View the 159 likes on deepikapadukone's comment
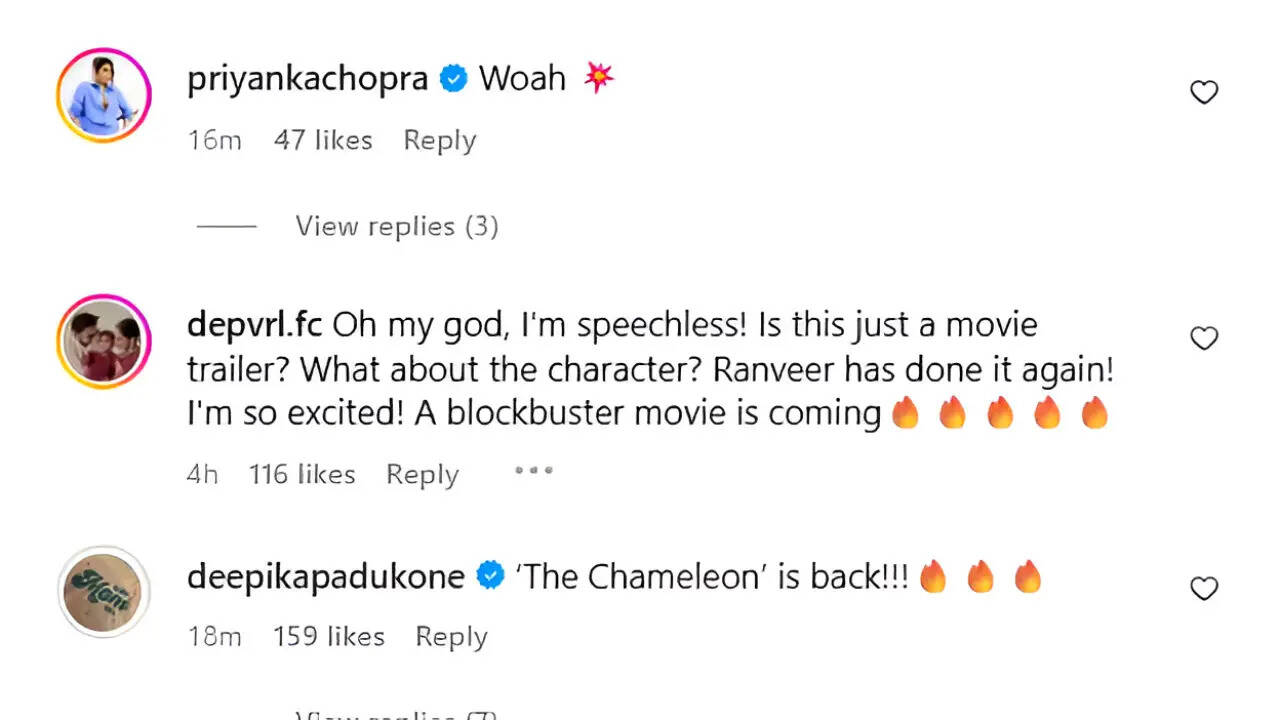This screenshot has width=1280, height=720. [328, 637]
